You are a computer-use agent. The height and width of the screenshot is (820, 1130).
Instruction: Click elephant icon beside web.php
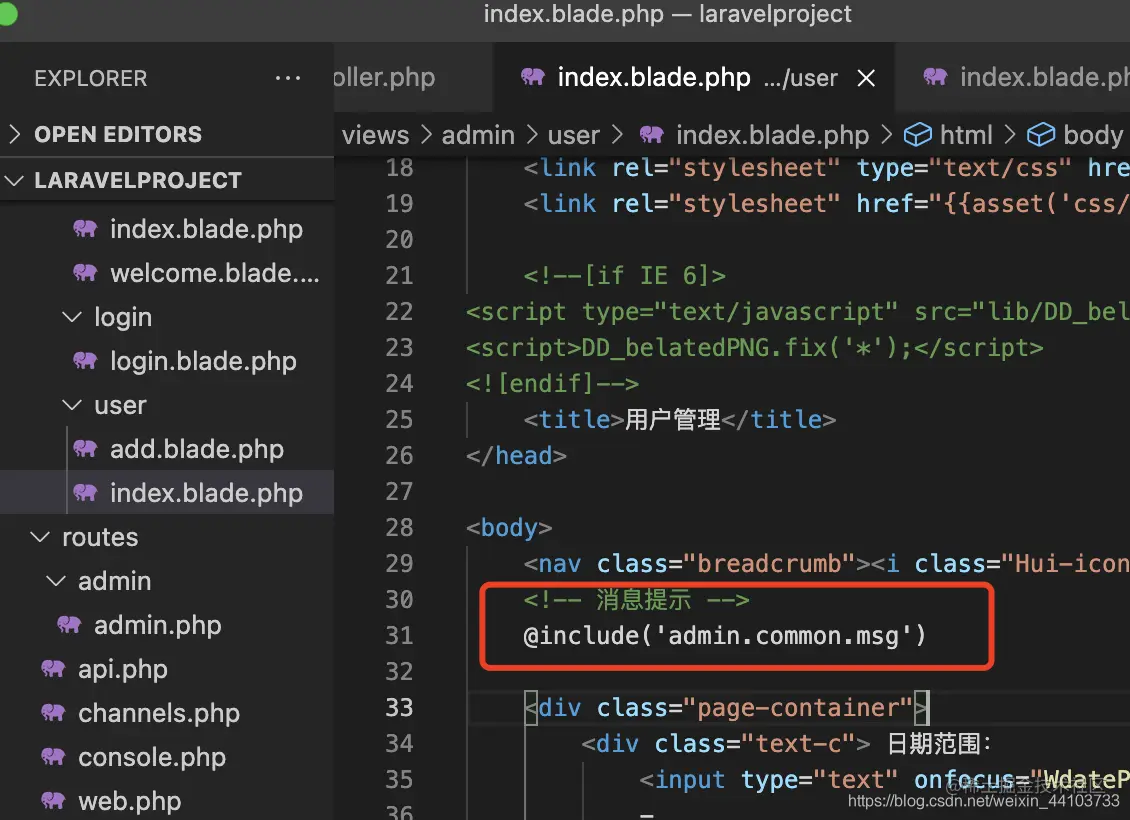point(53,800)
